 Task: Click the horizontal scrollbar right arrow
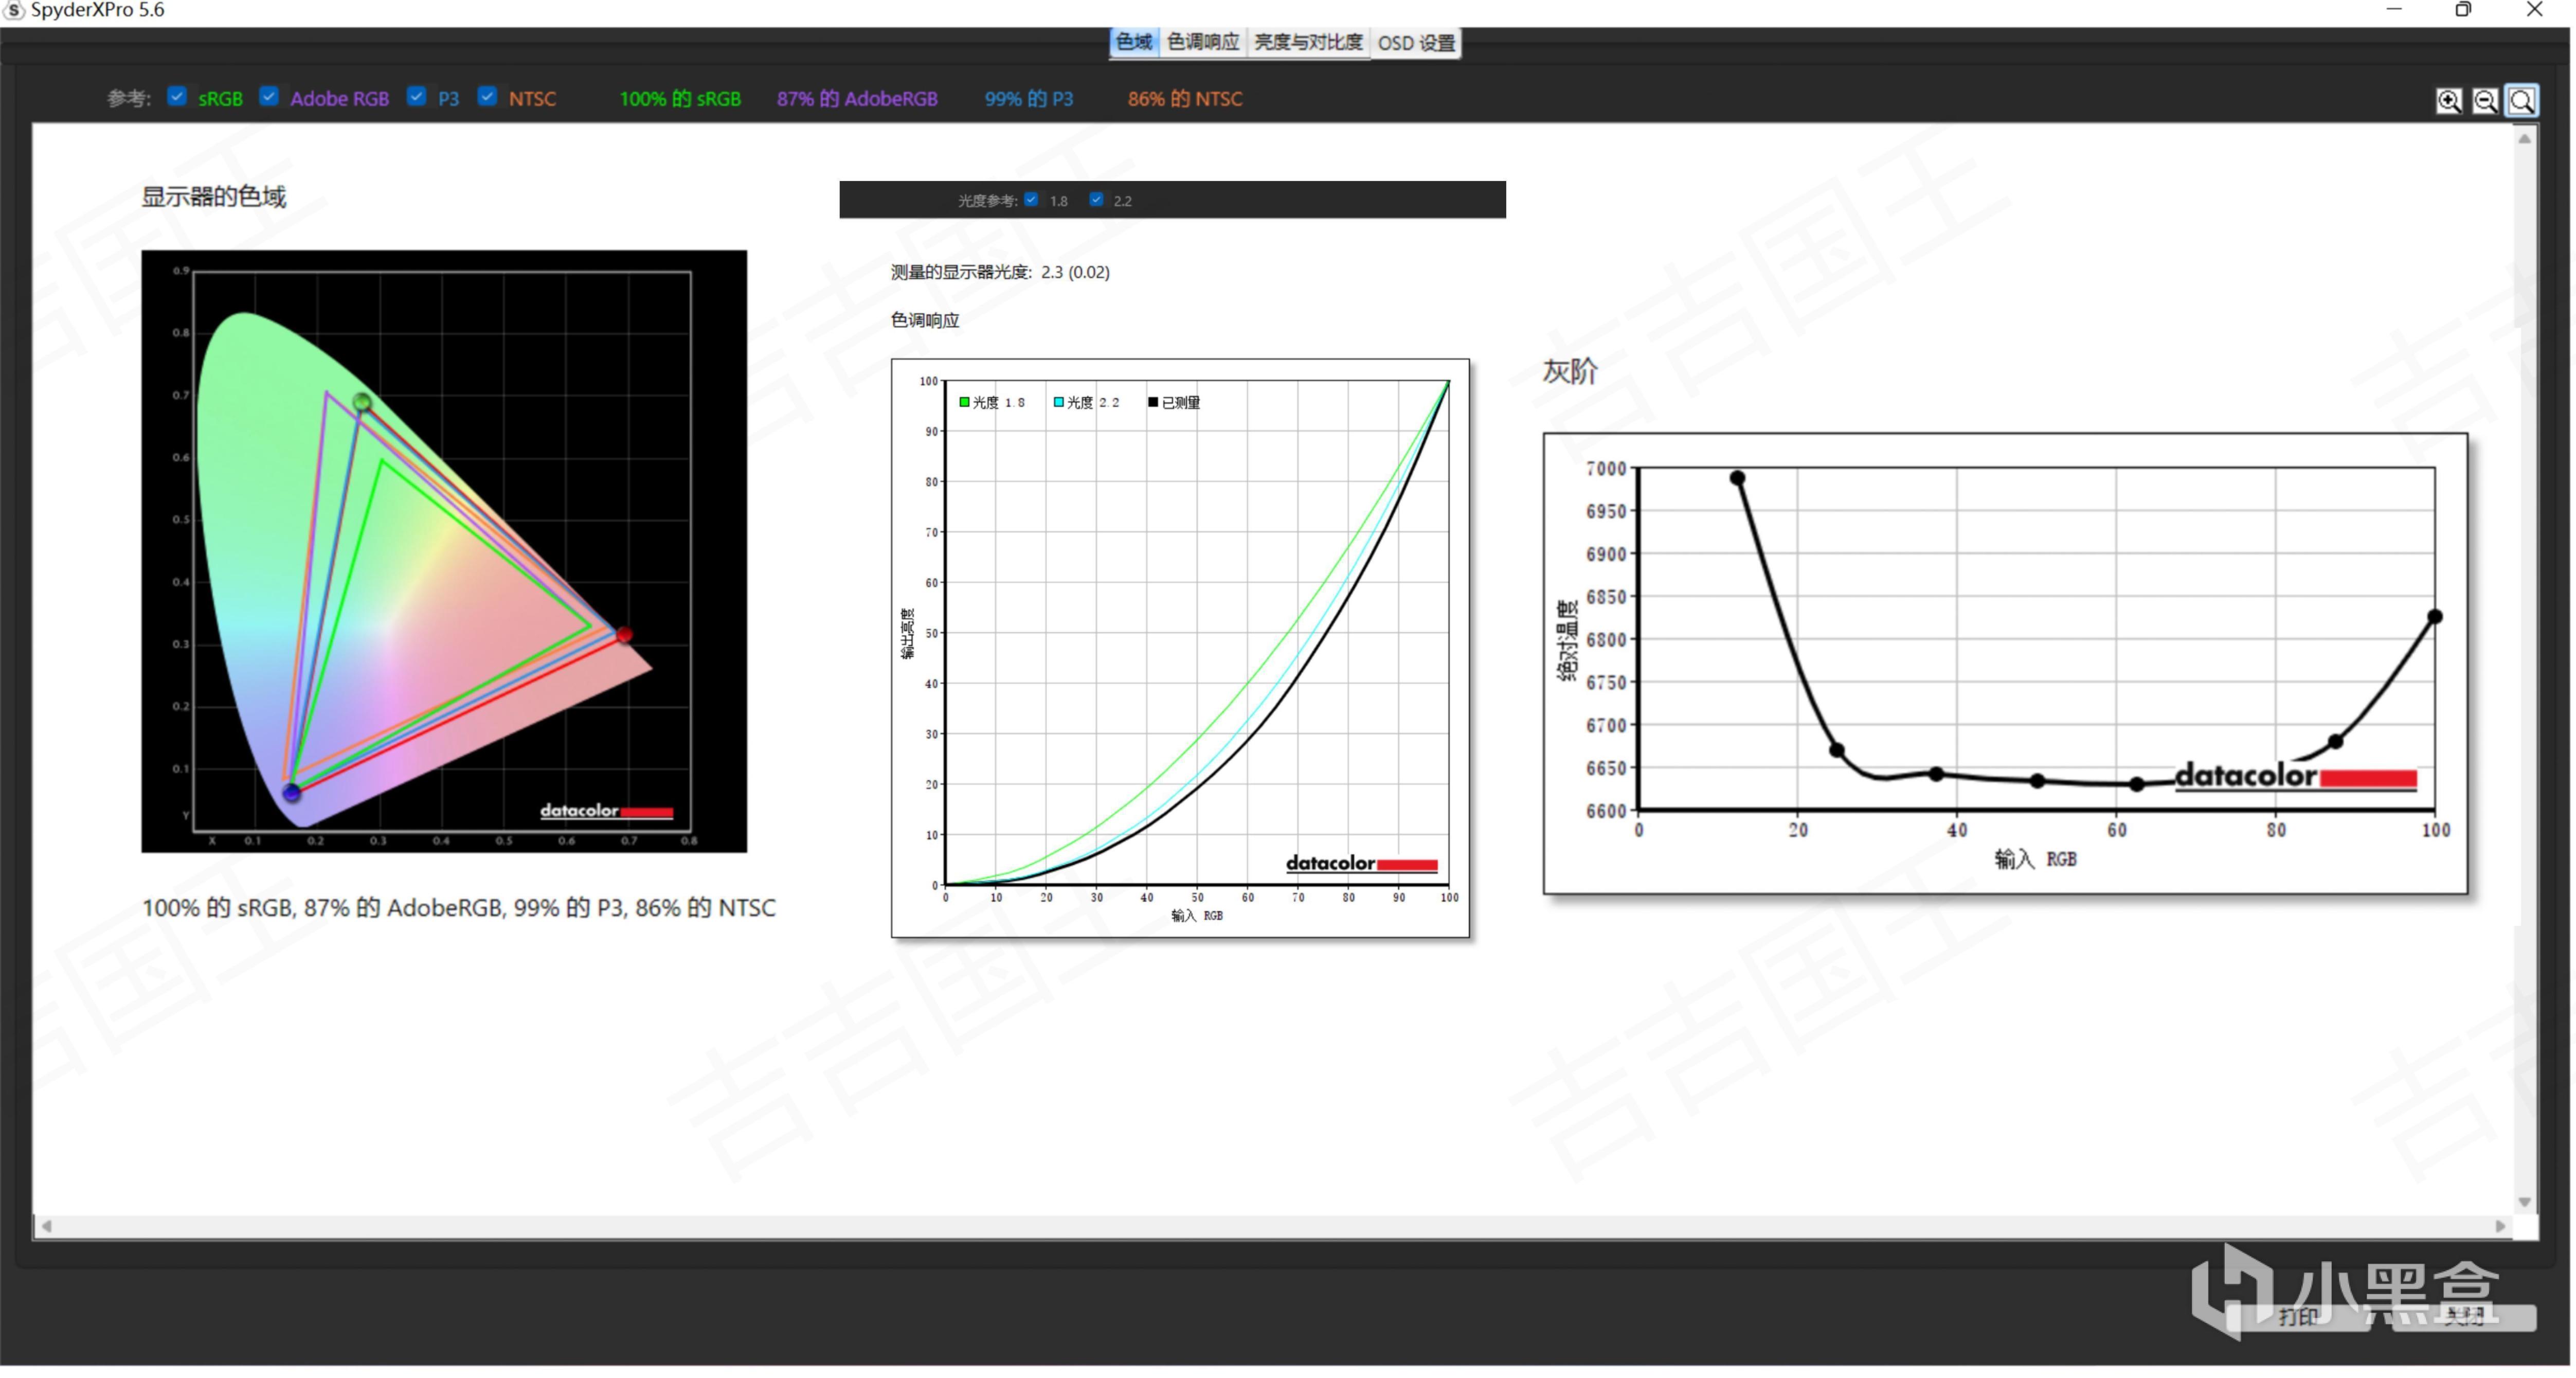(x=2500, y=1226)
